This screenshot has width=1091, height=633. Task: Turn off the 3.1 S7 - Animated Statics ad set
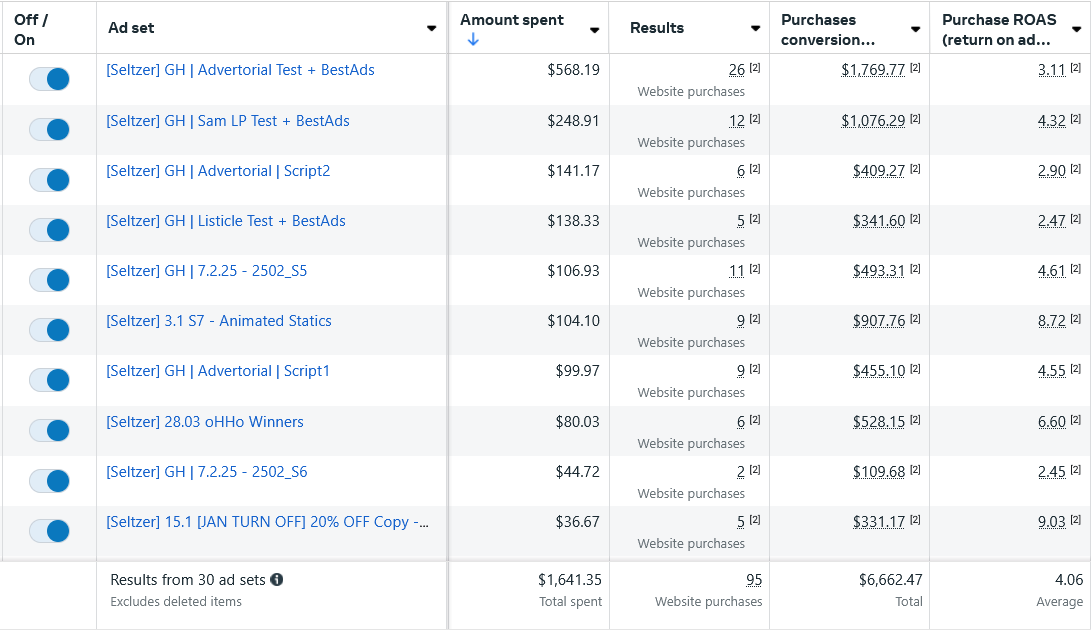pyautogui.click(x=49, y=330)
